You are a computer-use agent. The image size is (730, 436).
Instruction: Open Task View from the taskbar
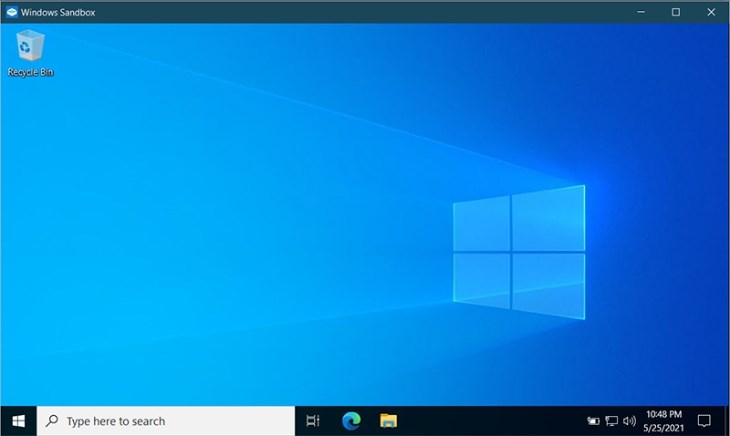point(313,421)
